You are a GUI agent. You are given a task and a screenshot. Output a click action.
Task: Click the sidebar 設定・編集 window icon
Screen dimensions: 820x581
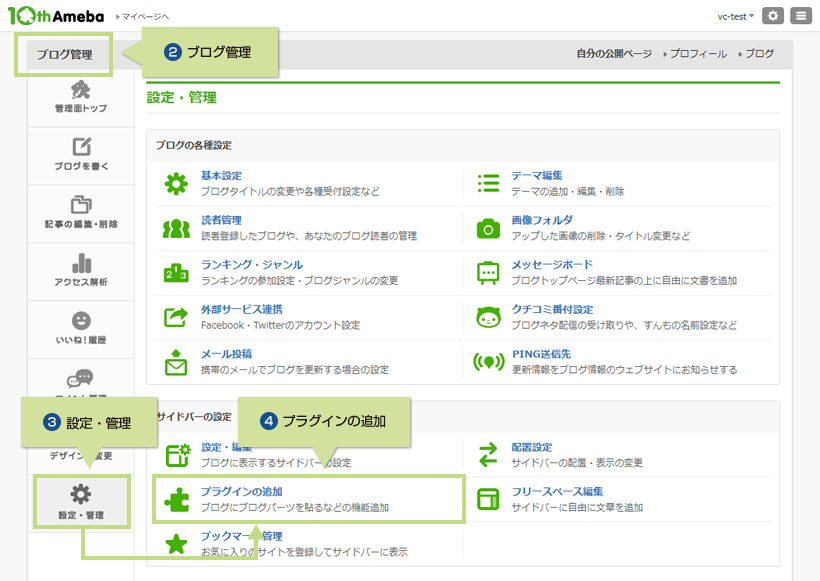[178, 455]
